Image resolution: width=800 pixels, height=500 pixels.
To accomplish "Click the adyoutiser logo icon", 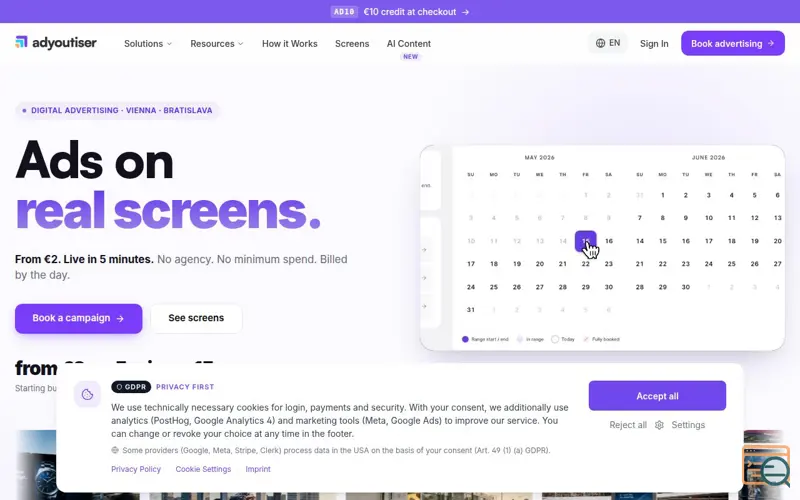I will tap(21, 42).
